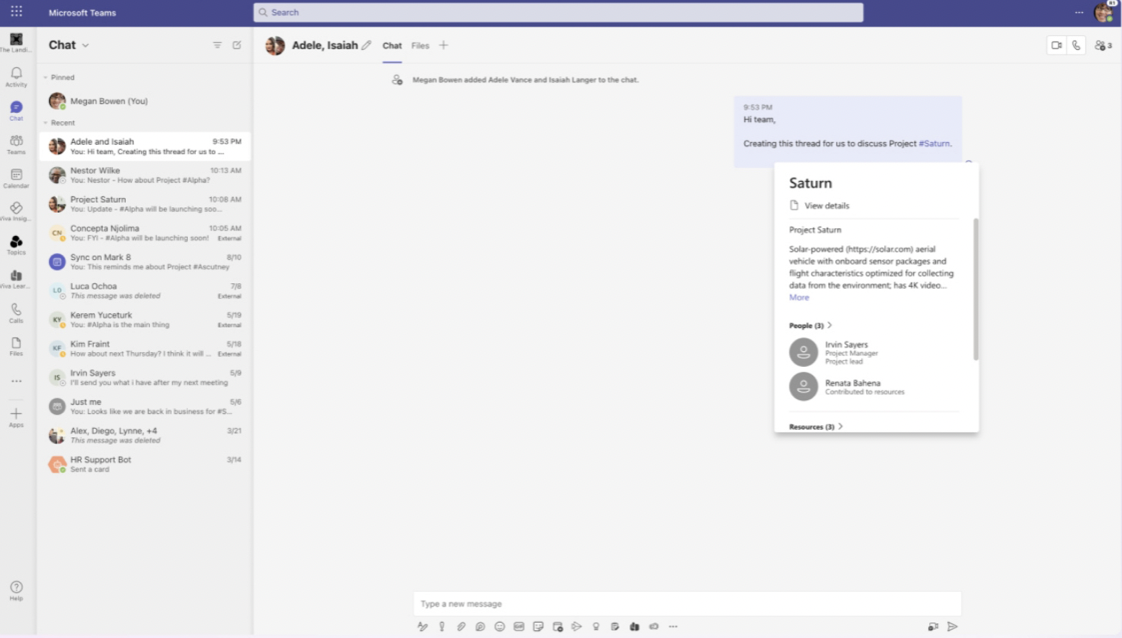Screen dimensions: 1122x638
Task: Click View details in Saturn card
Action: point(826,205)
